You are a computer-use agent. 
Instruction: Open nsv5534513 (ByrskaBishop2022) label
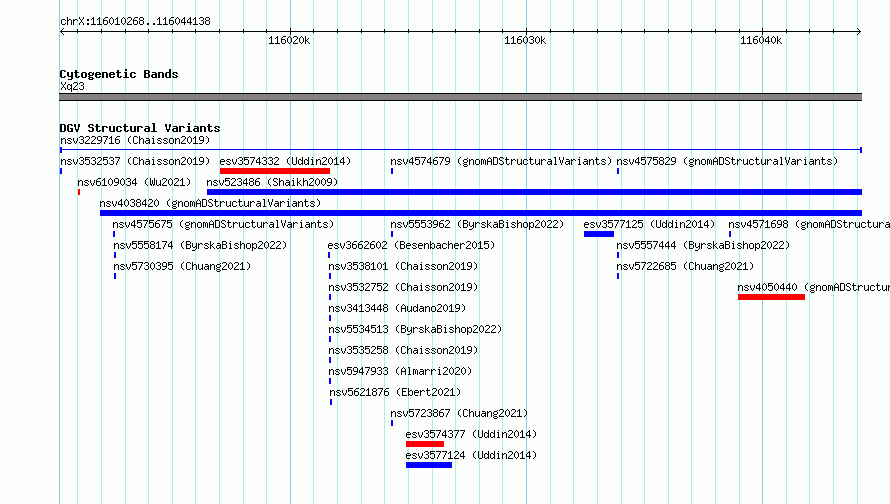pos(415,329)
